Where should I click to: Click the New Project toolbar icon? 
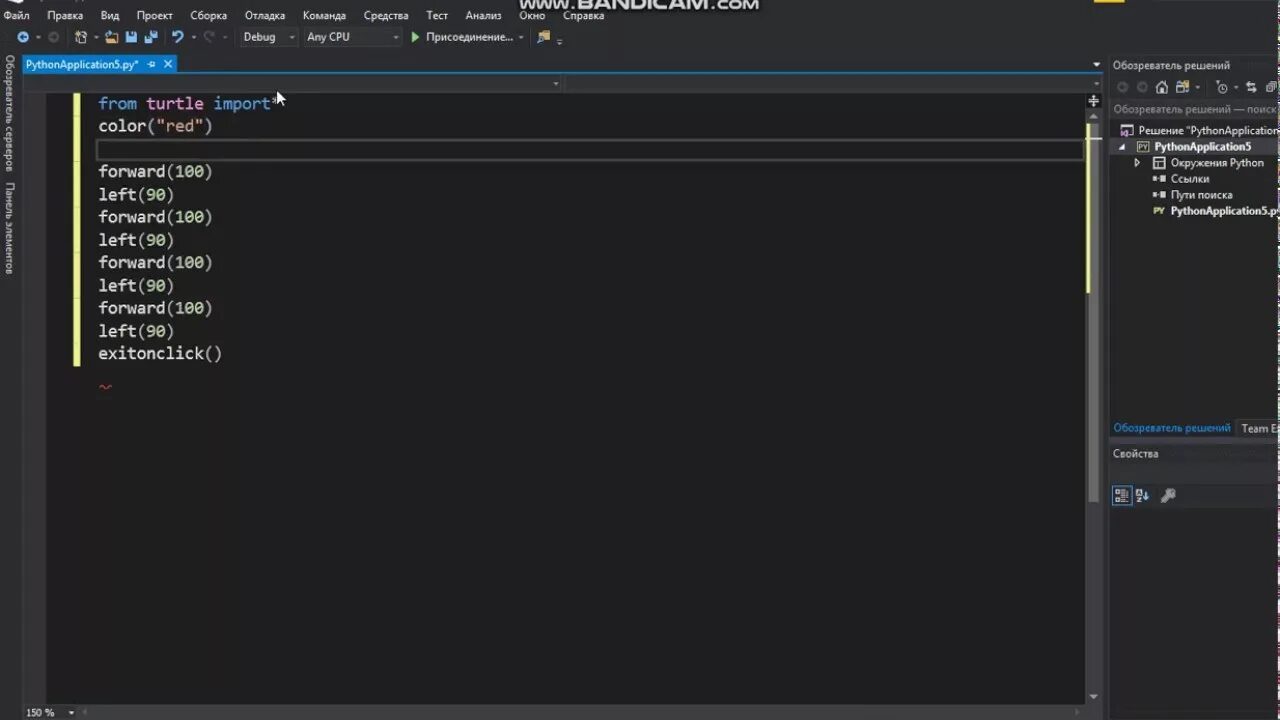click(x=81, y=37)
